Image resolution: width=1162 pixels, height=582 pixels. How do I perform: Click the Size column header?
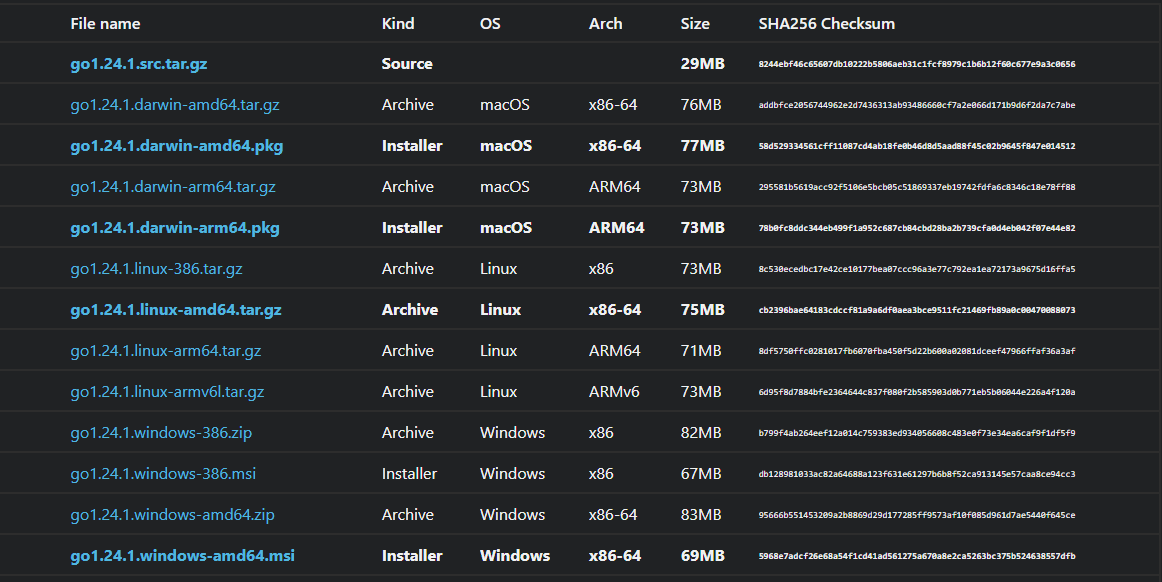point(695,23)
